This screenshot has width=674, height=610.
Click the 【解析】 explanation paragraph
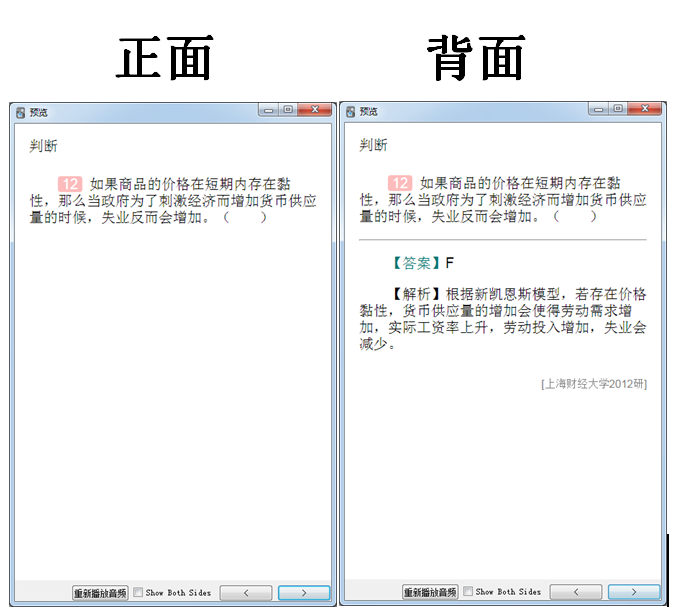point(503,319)
